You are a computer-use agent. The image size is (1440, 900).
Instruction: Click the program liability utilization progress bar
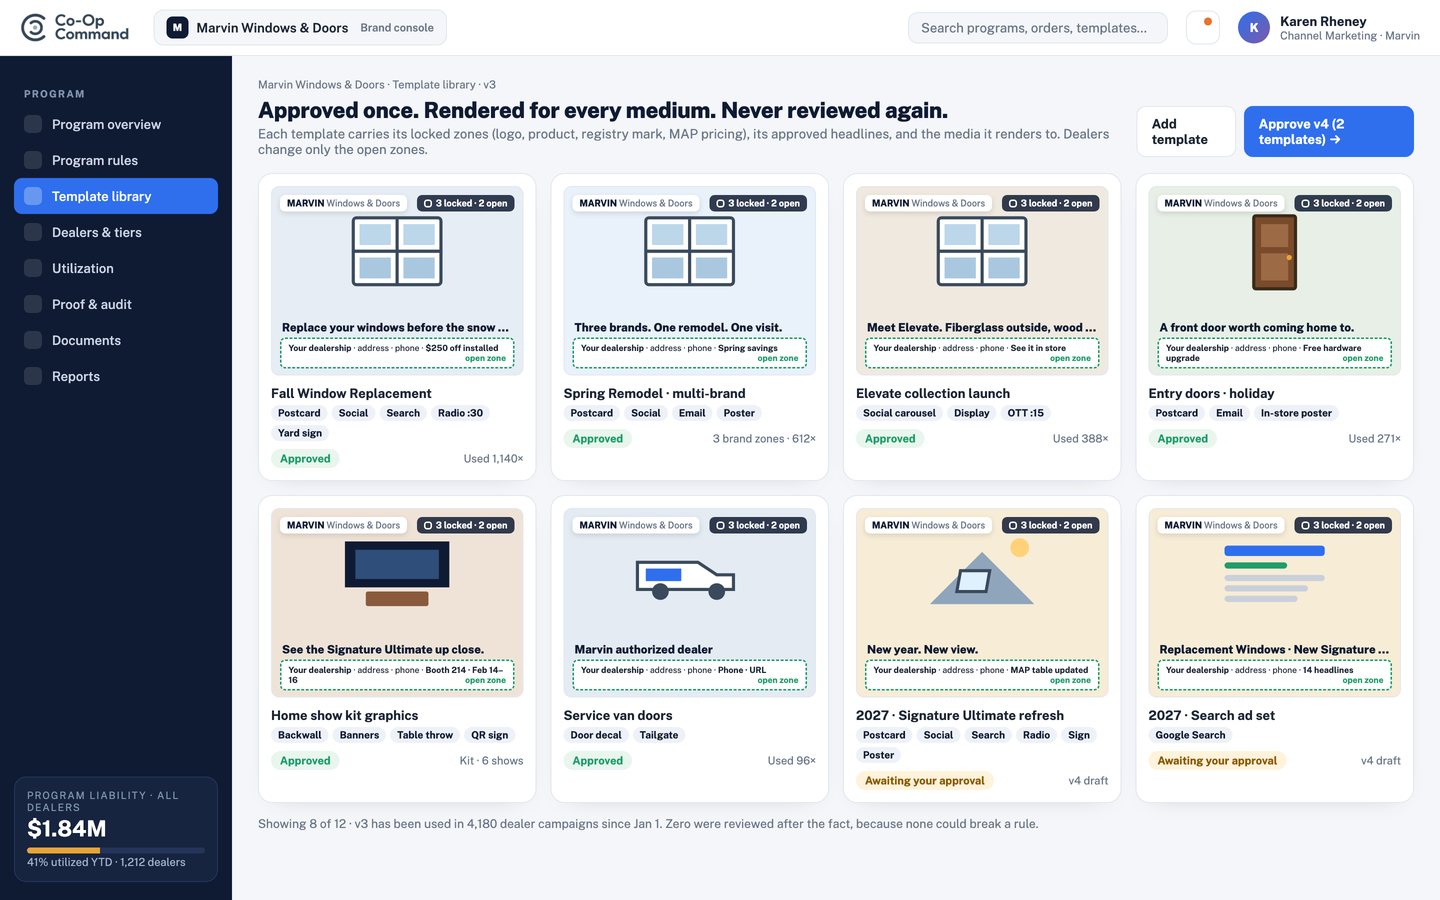pyautogui.click(x=116, y=850)
